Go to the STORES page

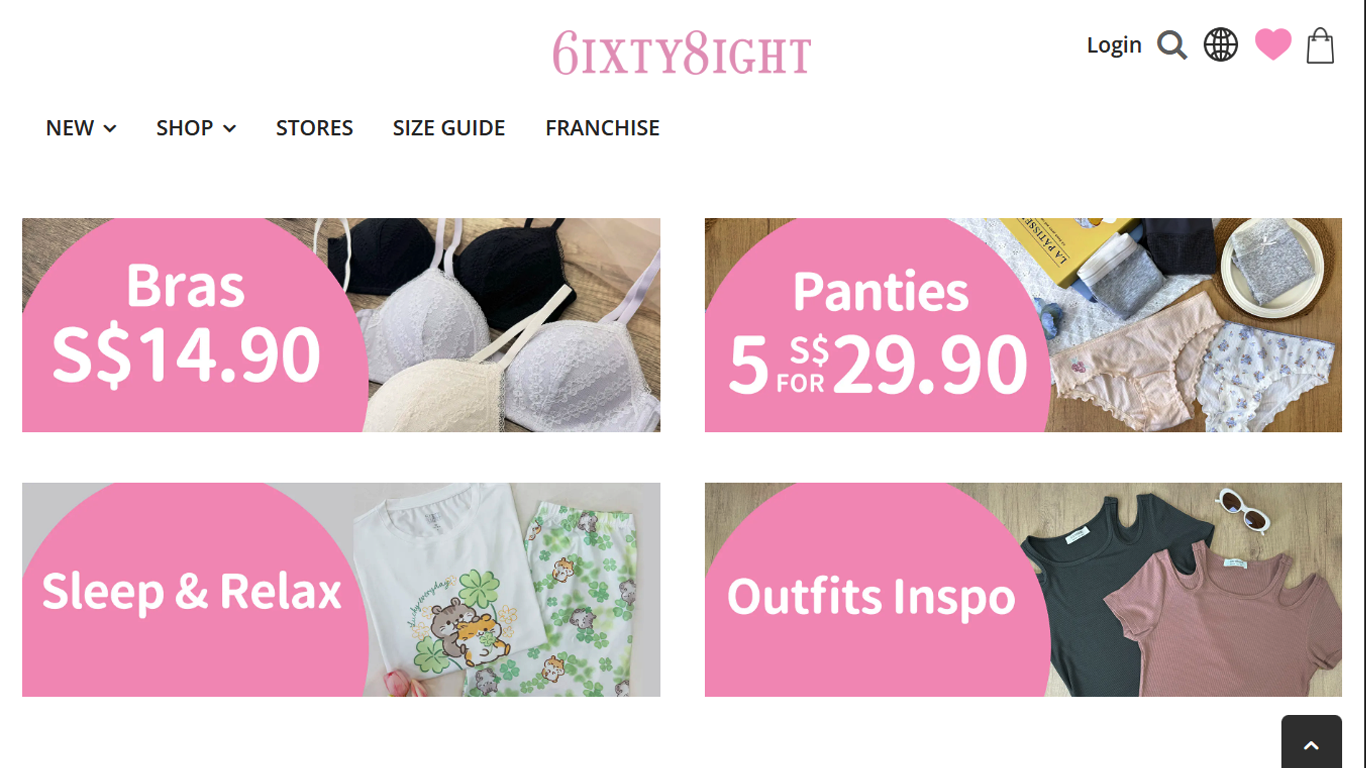coord(314,128)
